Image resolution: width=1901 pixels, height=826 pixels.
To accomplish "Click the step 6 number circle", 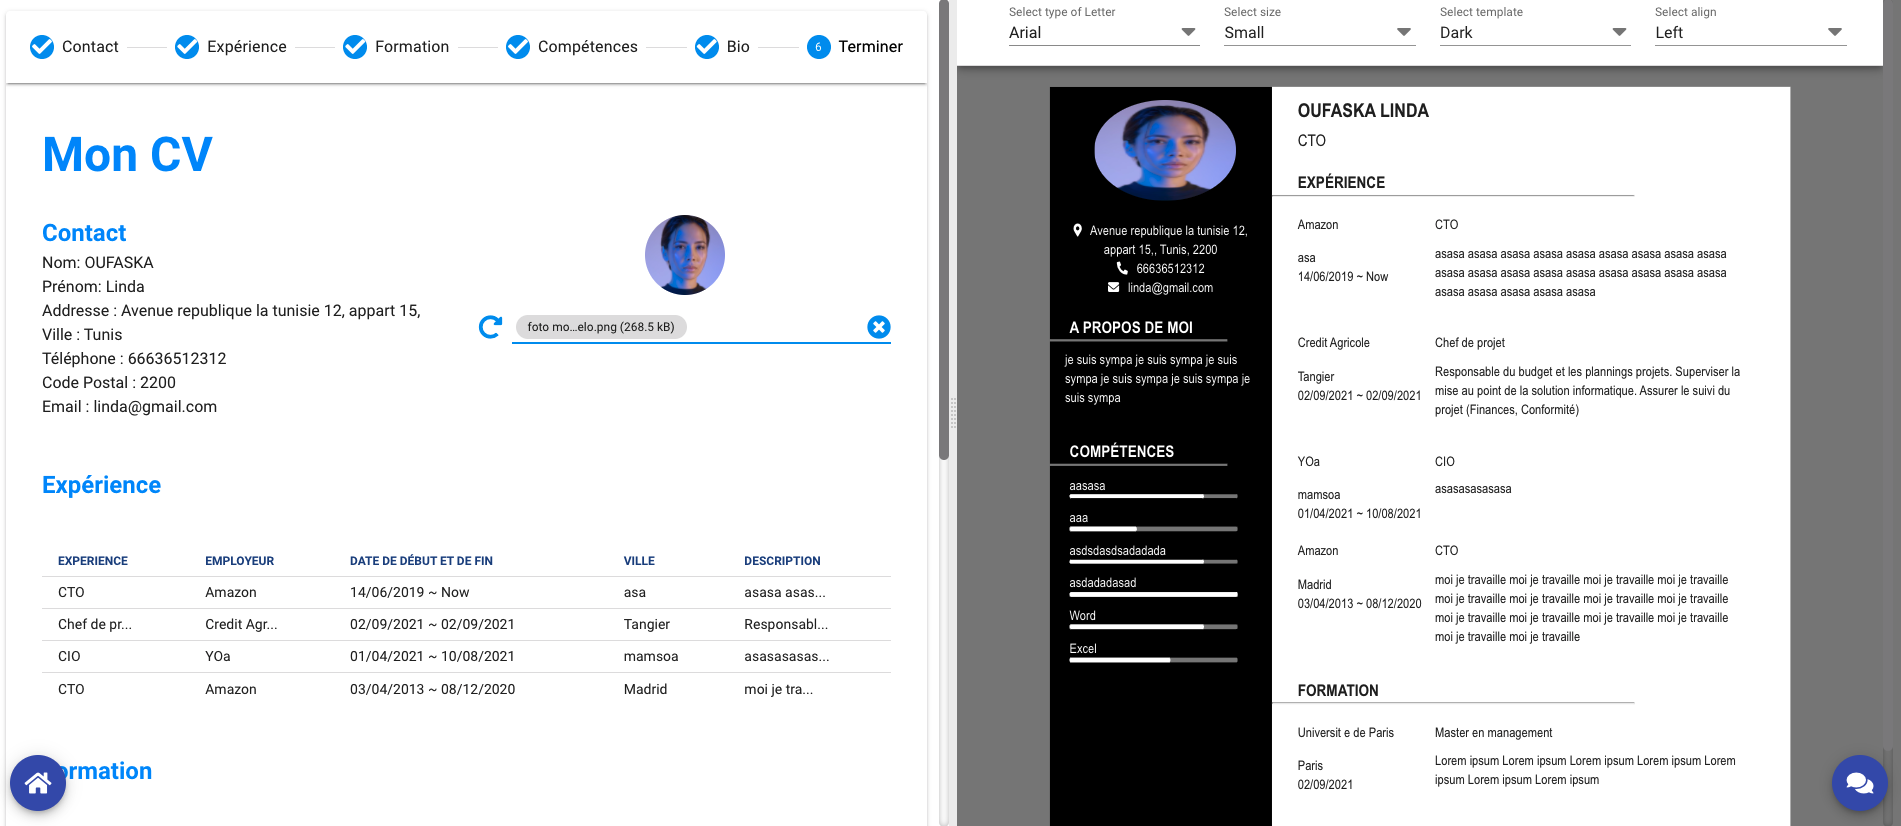I will 818,47.
